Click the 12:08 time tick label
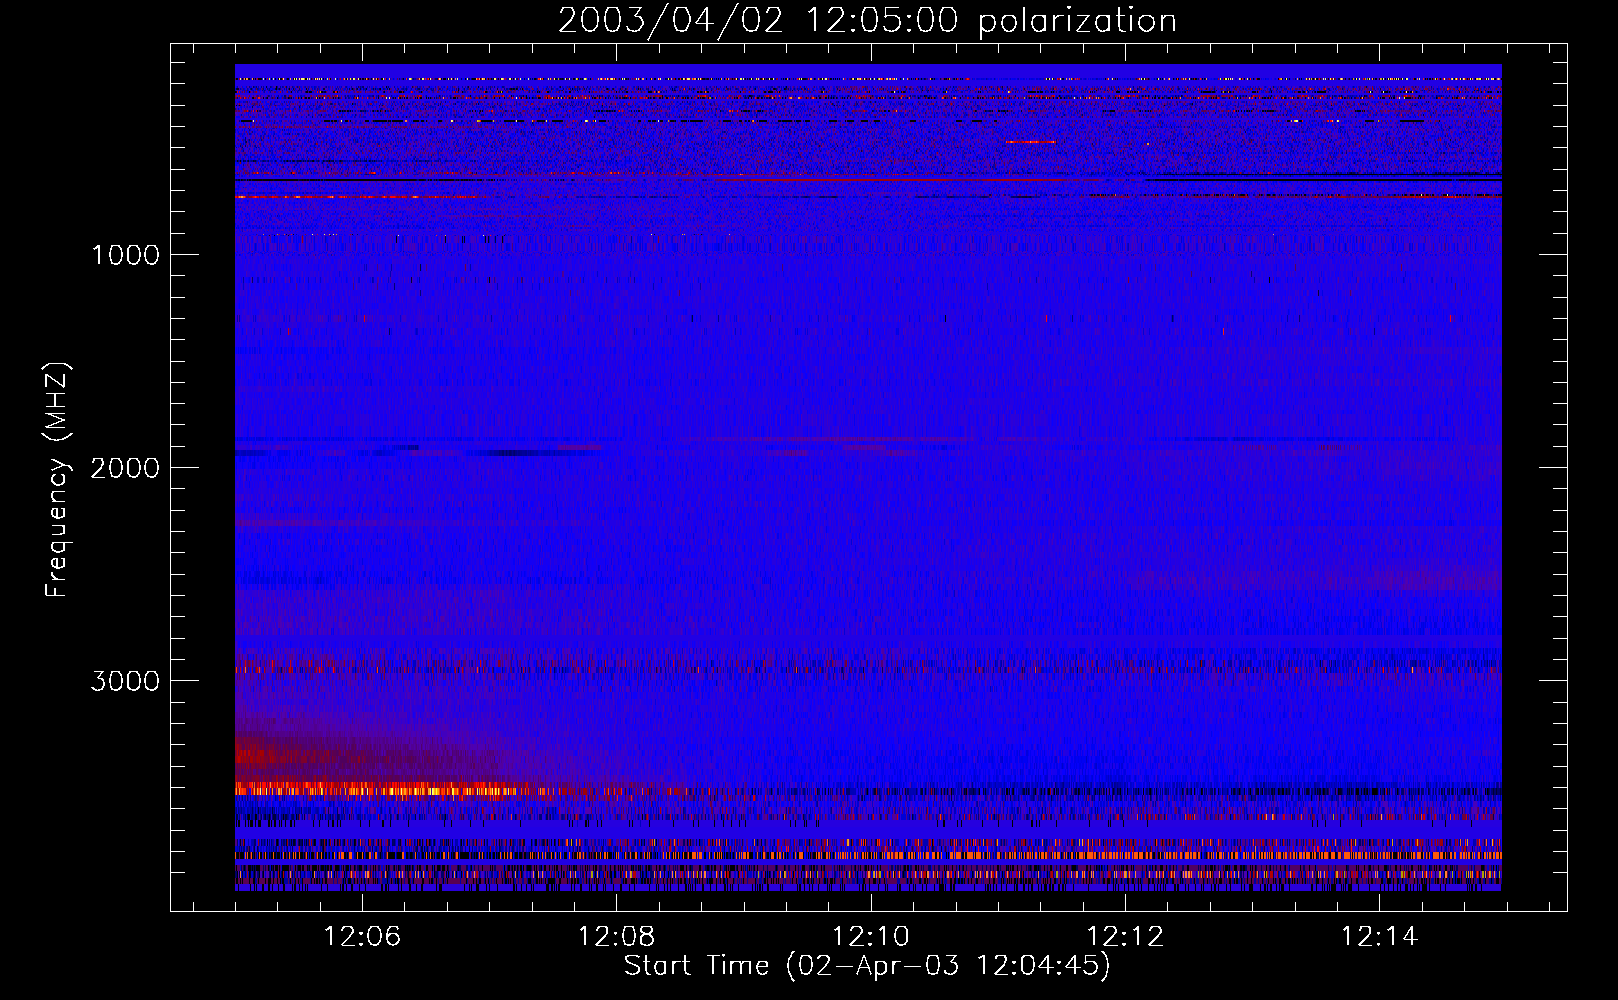Viewport: 1618px width, 1000px height. point(617,936)
